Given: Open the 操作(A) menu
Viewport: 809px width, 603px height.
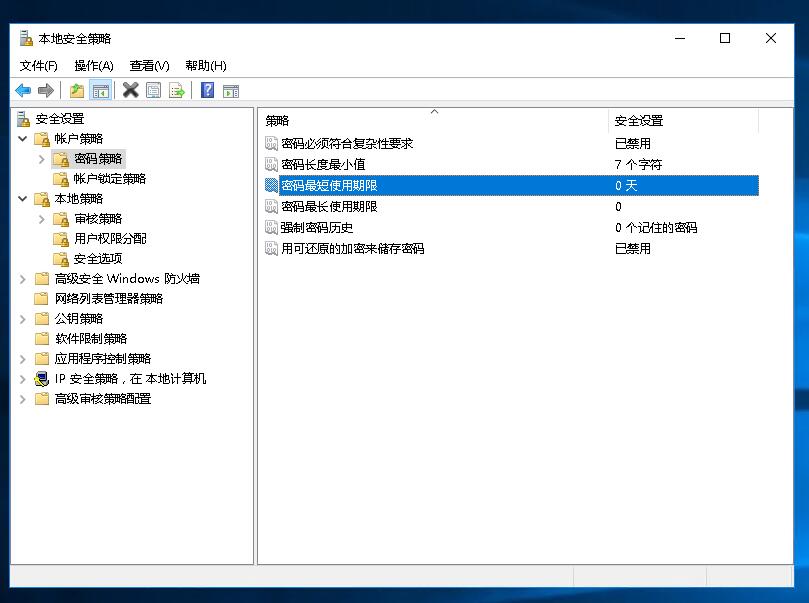Looking at the screenshot, I should (94, 66).
